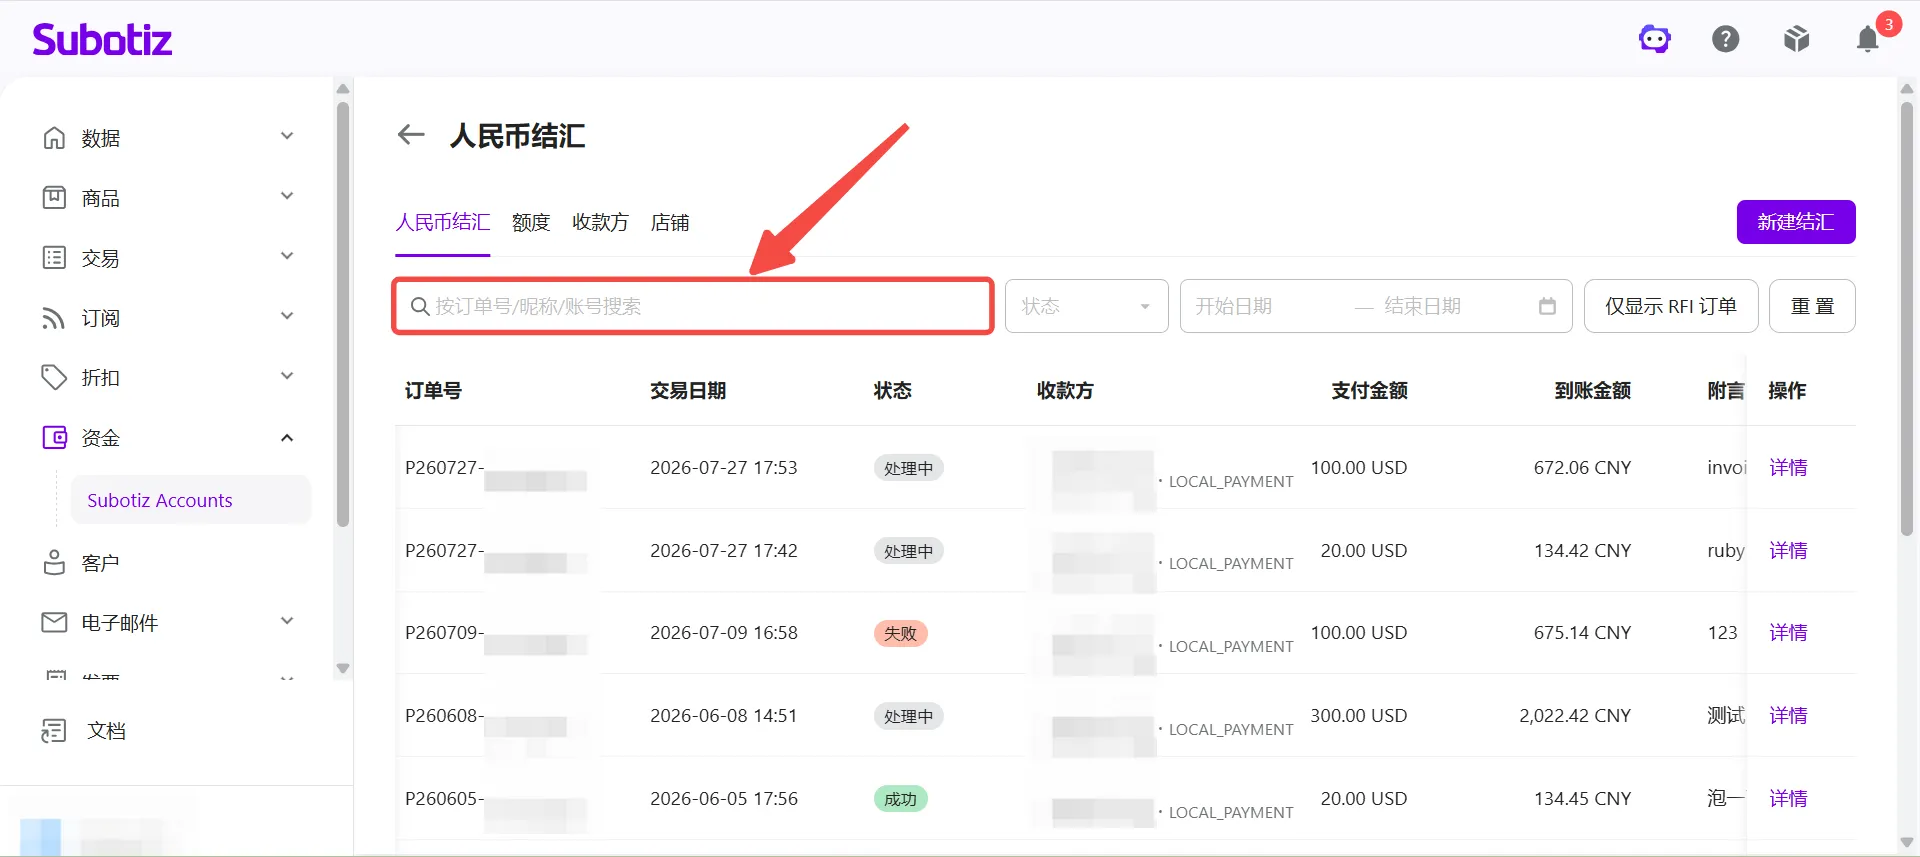1920x857 pixels.
Task: Focus the order number search field
Action: coord(692,306)
